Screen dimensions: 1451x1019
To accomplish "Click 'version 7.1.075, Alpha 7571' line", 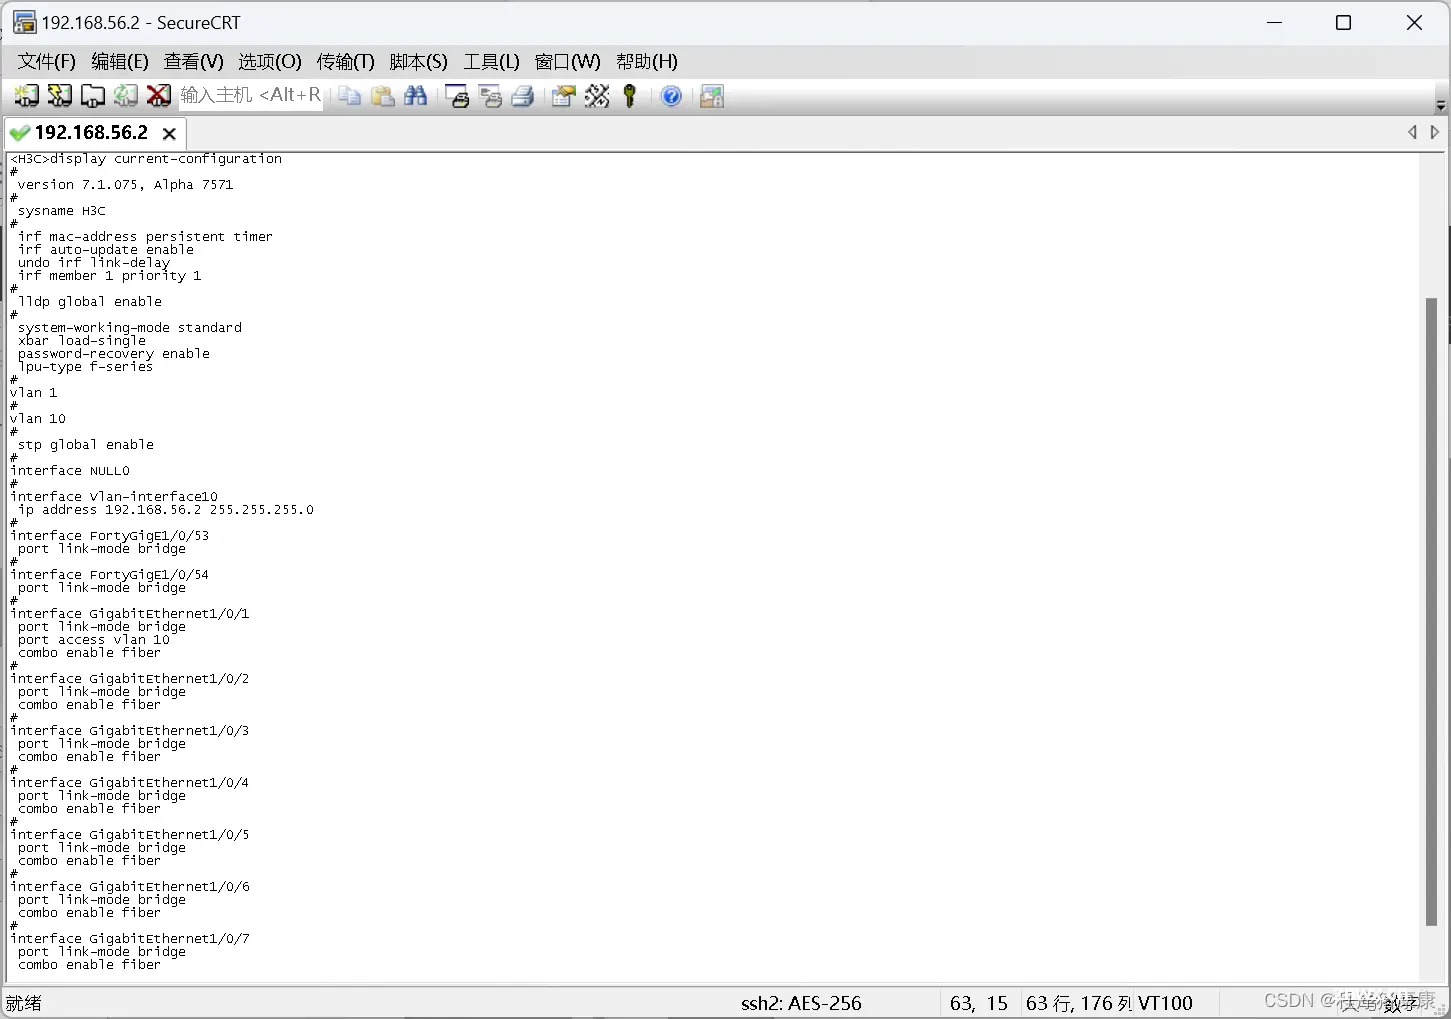I will point(125,185).
